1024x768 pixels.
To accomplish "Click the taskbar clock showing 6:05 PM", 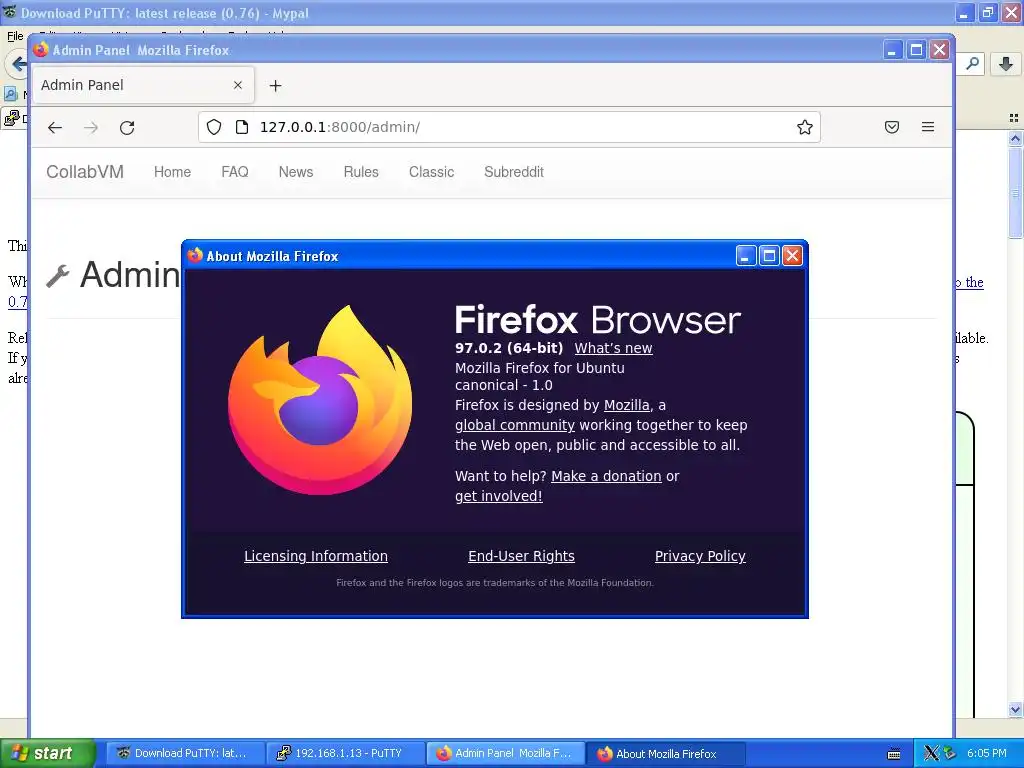I will (987, 754).
